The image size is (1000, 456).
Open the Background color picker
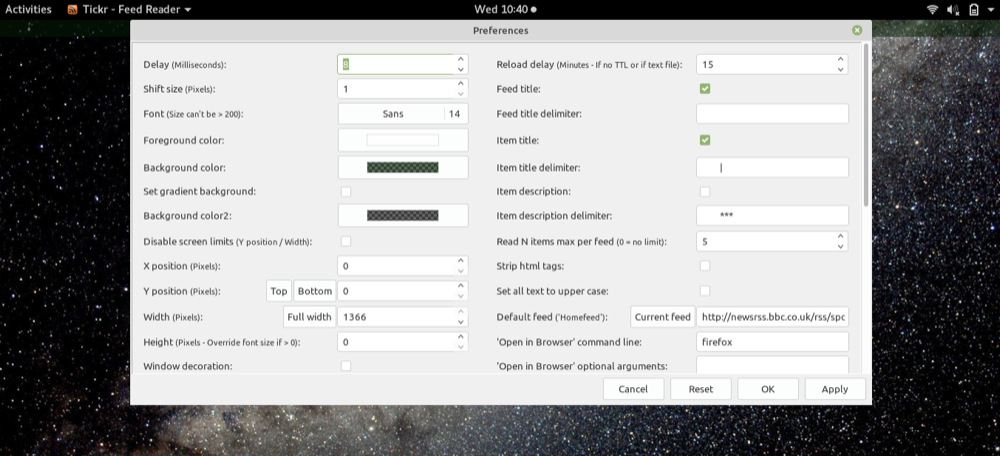(403, 167)
